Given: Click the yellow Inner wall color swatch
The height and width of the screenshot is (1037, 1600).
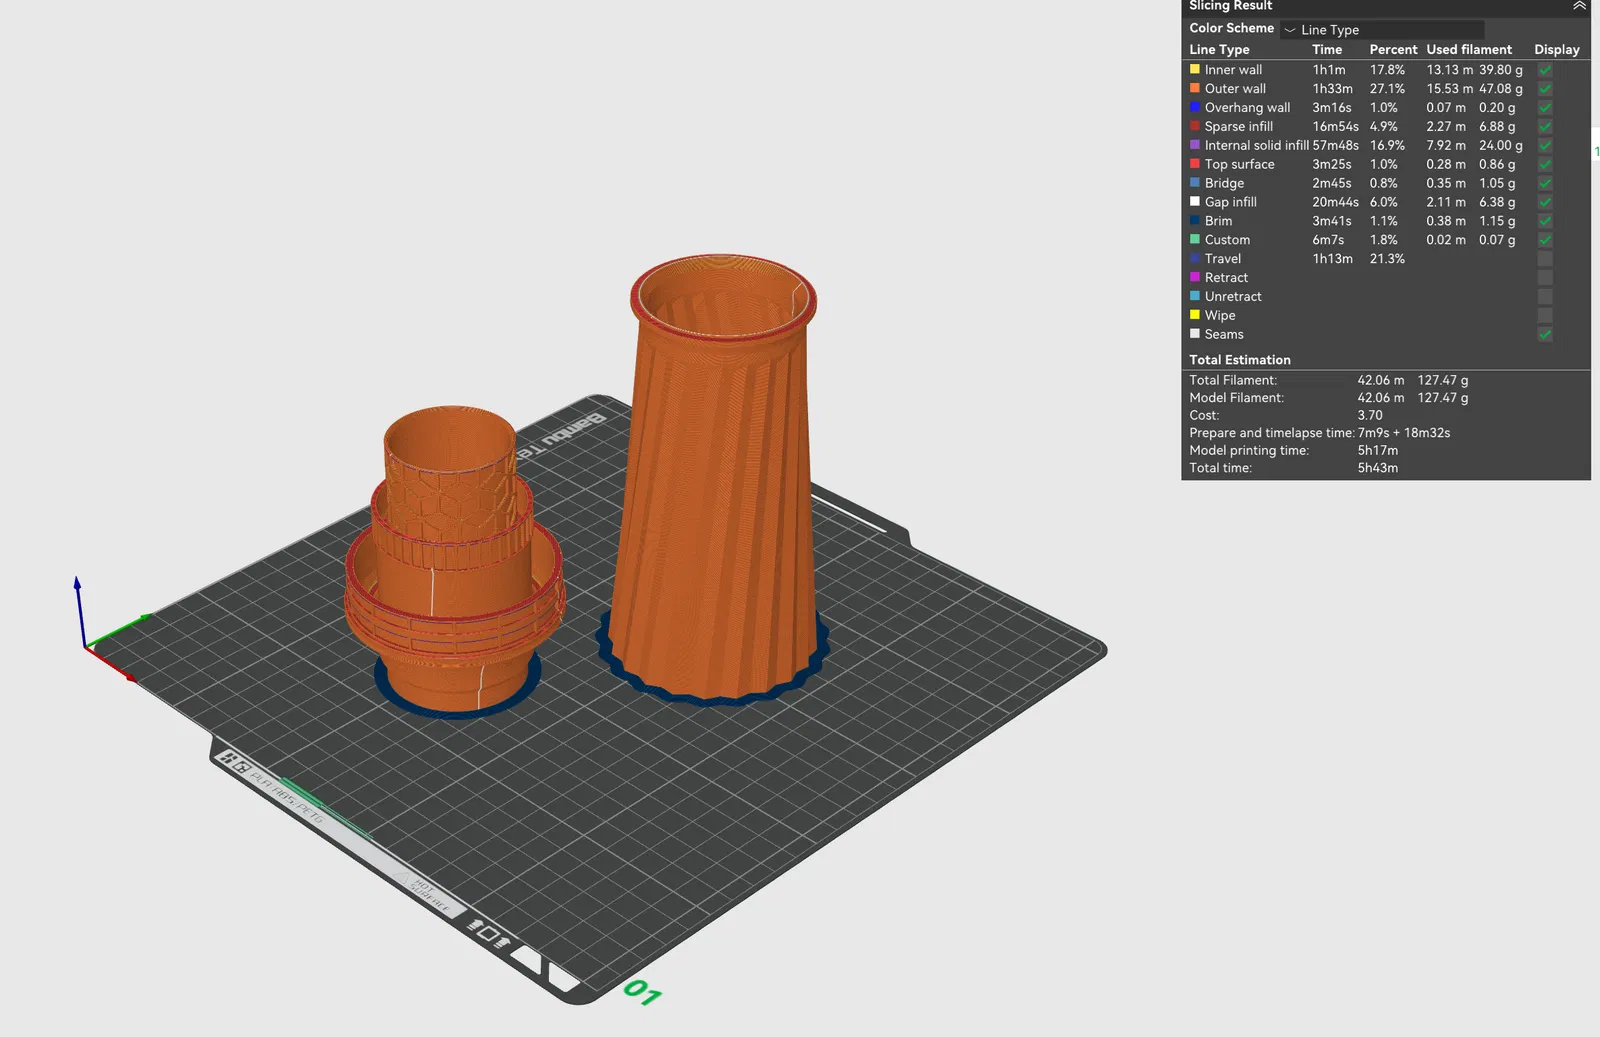Looking at the screenshot, I should pos(1194,69).
